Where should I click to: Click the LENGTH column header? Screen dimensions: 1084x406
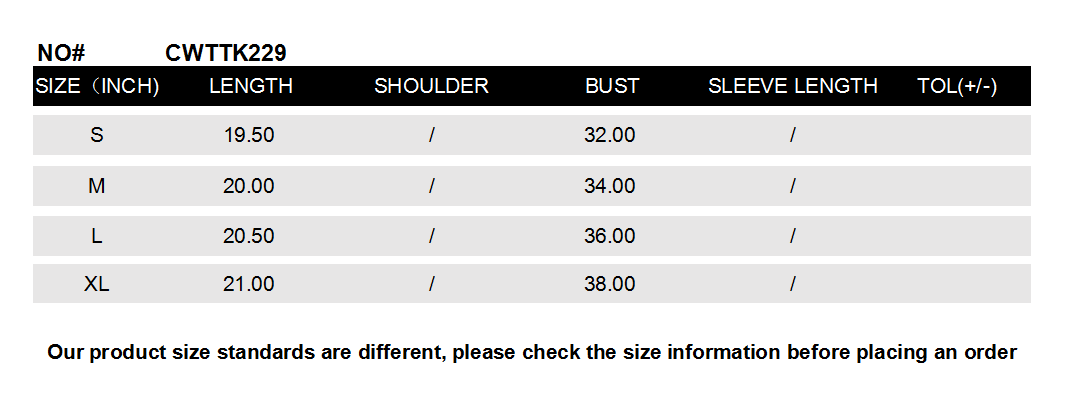tap(250, 86)
